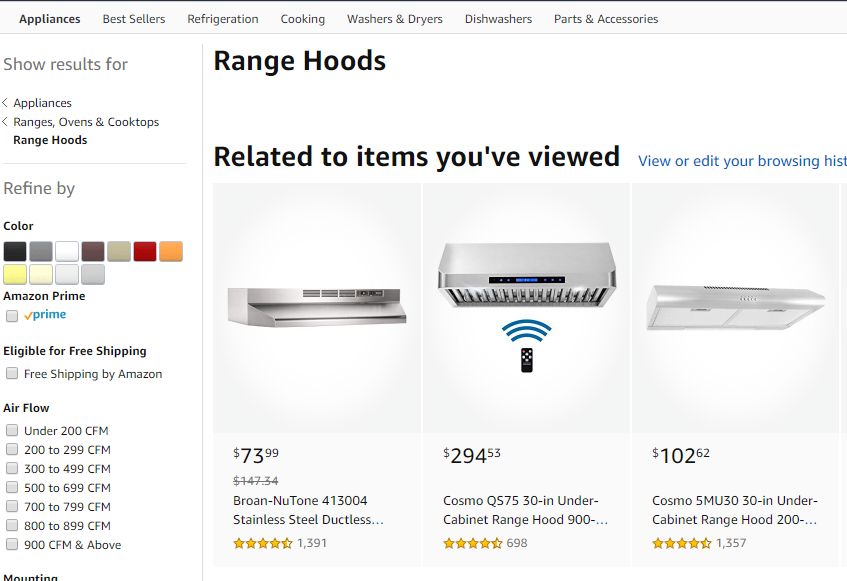Open the Cooking category tab
Image resolution: width=847 pixels, height=581 pixels.
coord(303,18)
